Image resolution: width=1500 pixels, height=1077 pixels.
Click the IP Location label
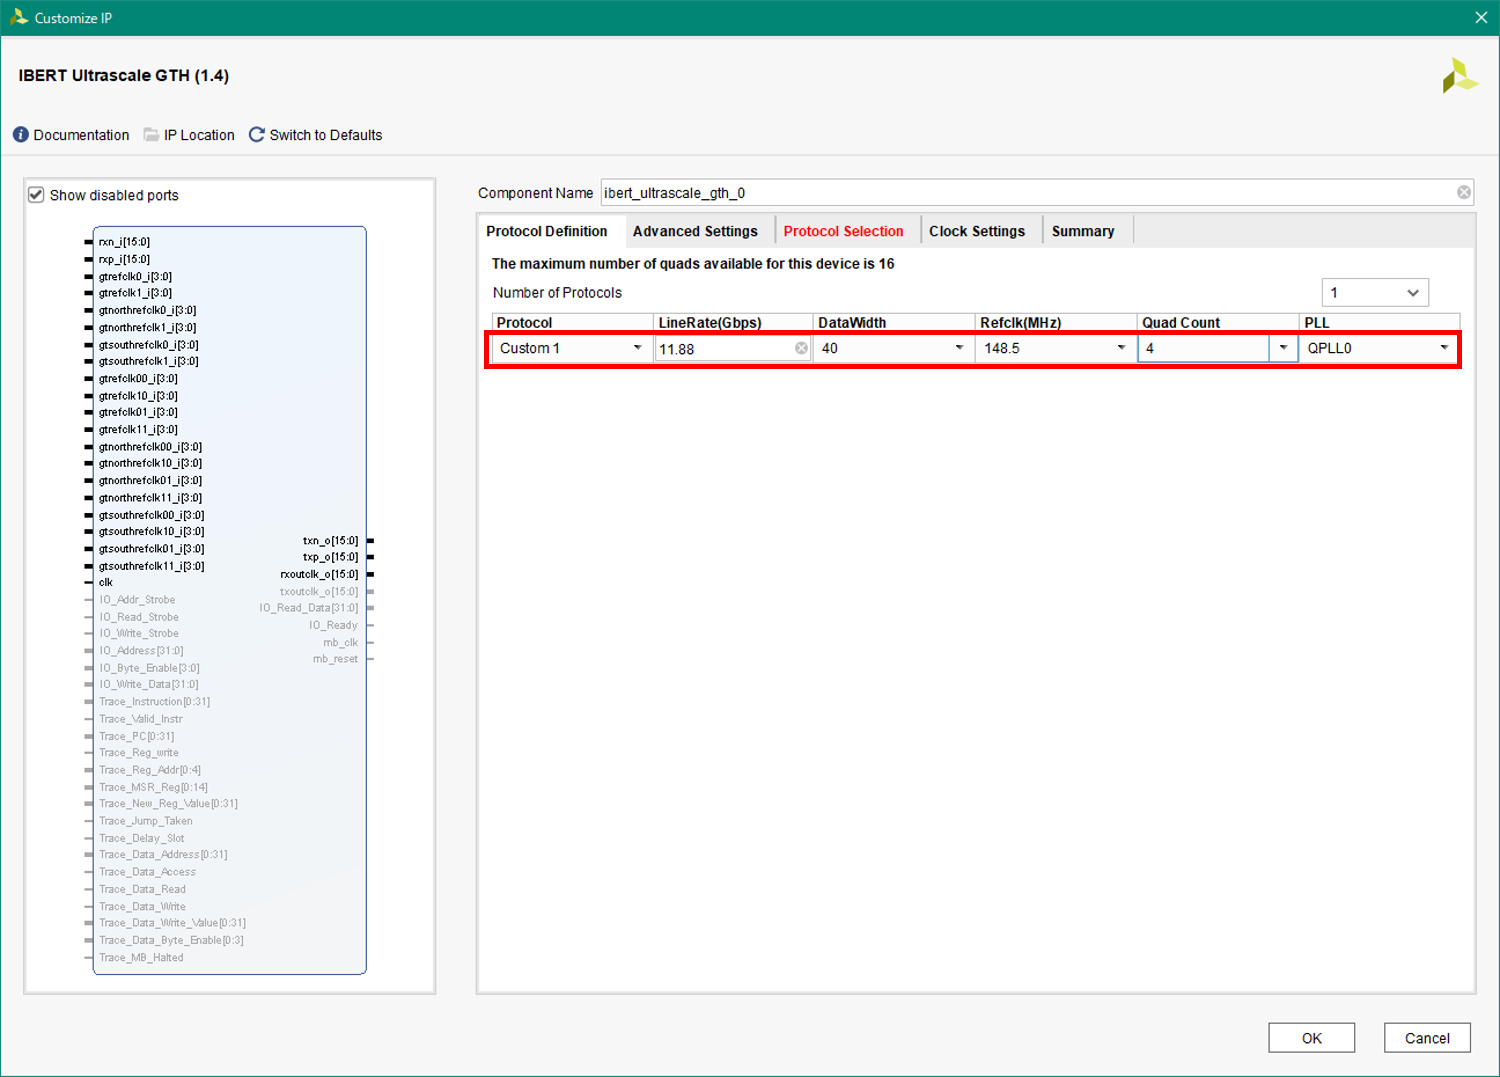(x=199, y=135)
